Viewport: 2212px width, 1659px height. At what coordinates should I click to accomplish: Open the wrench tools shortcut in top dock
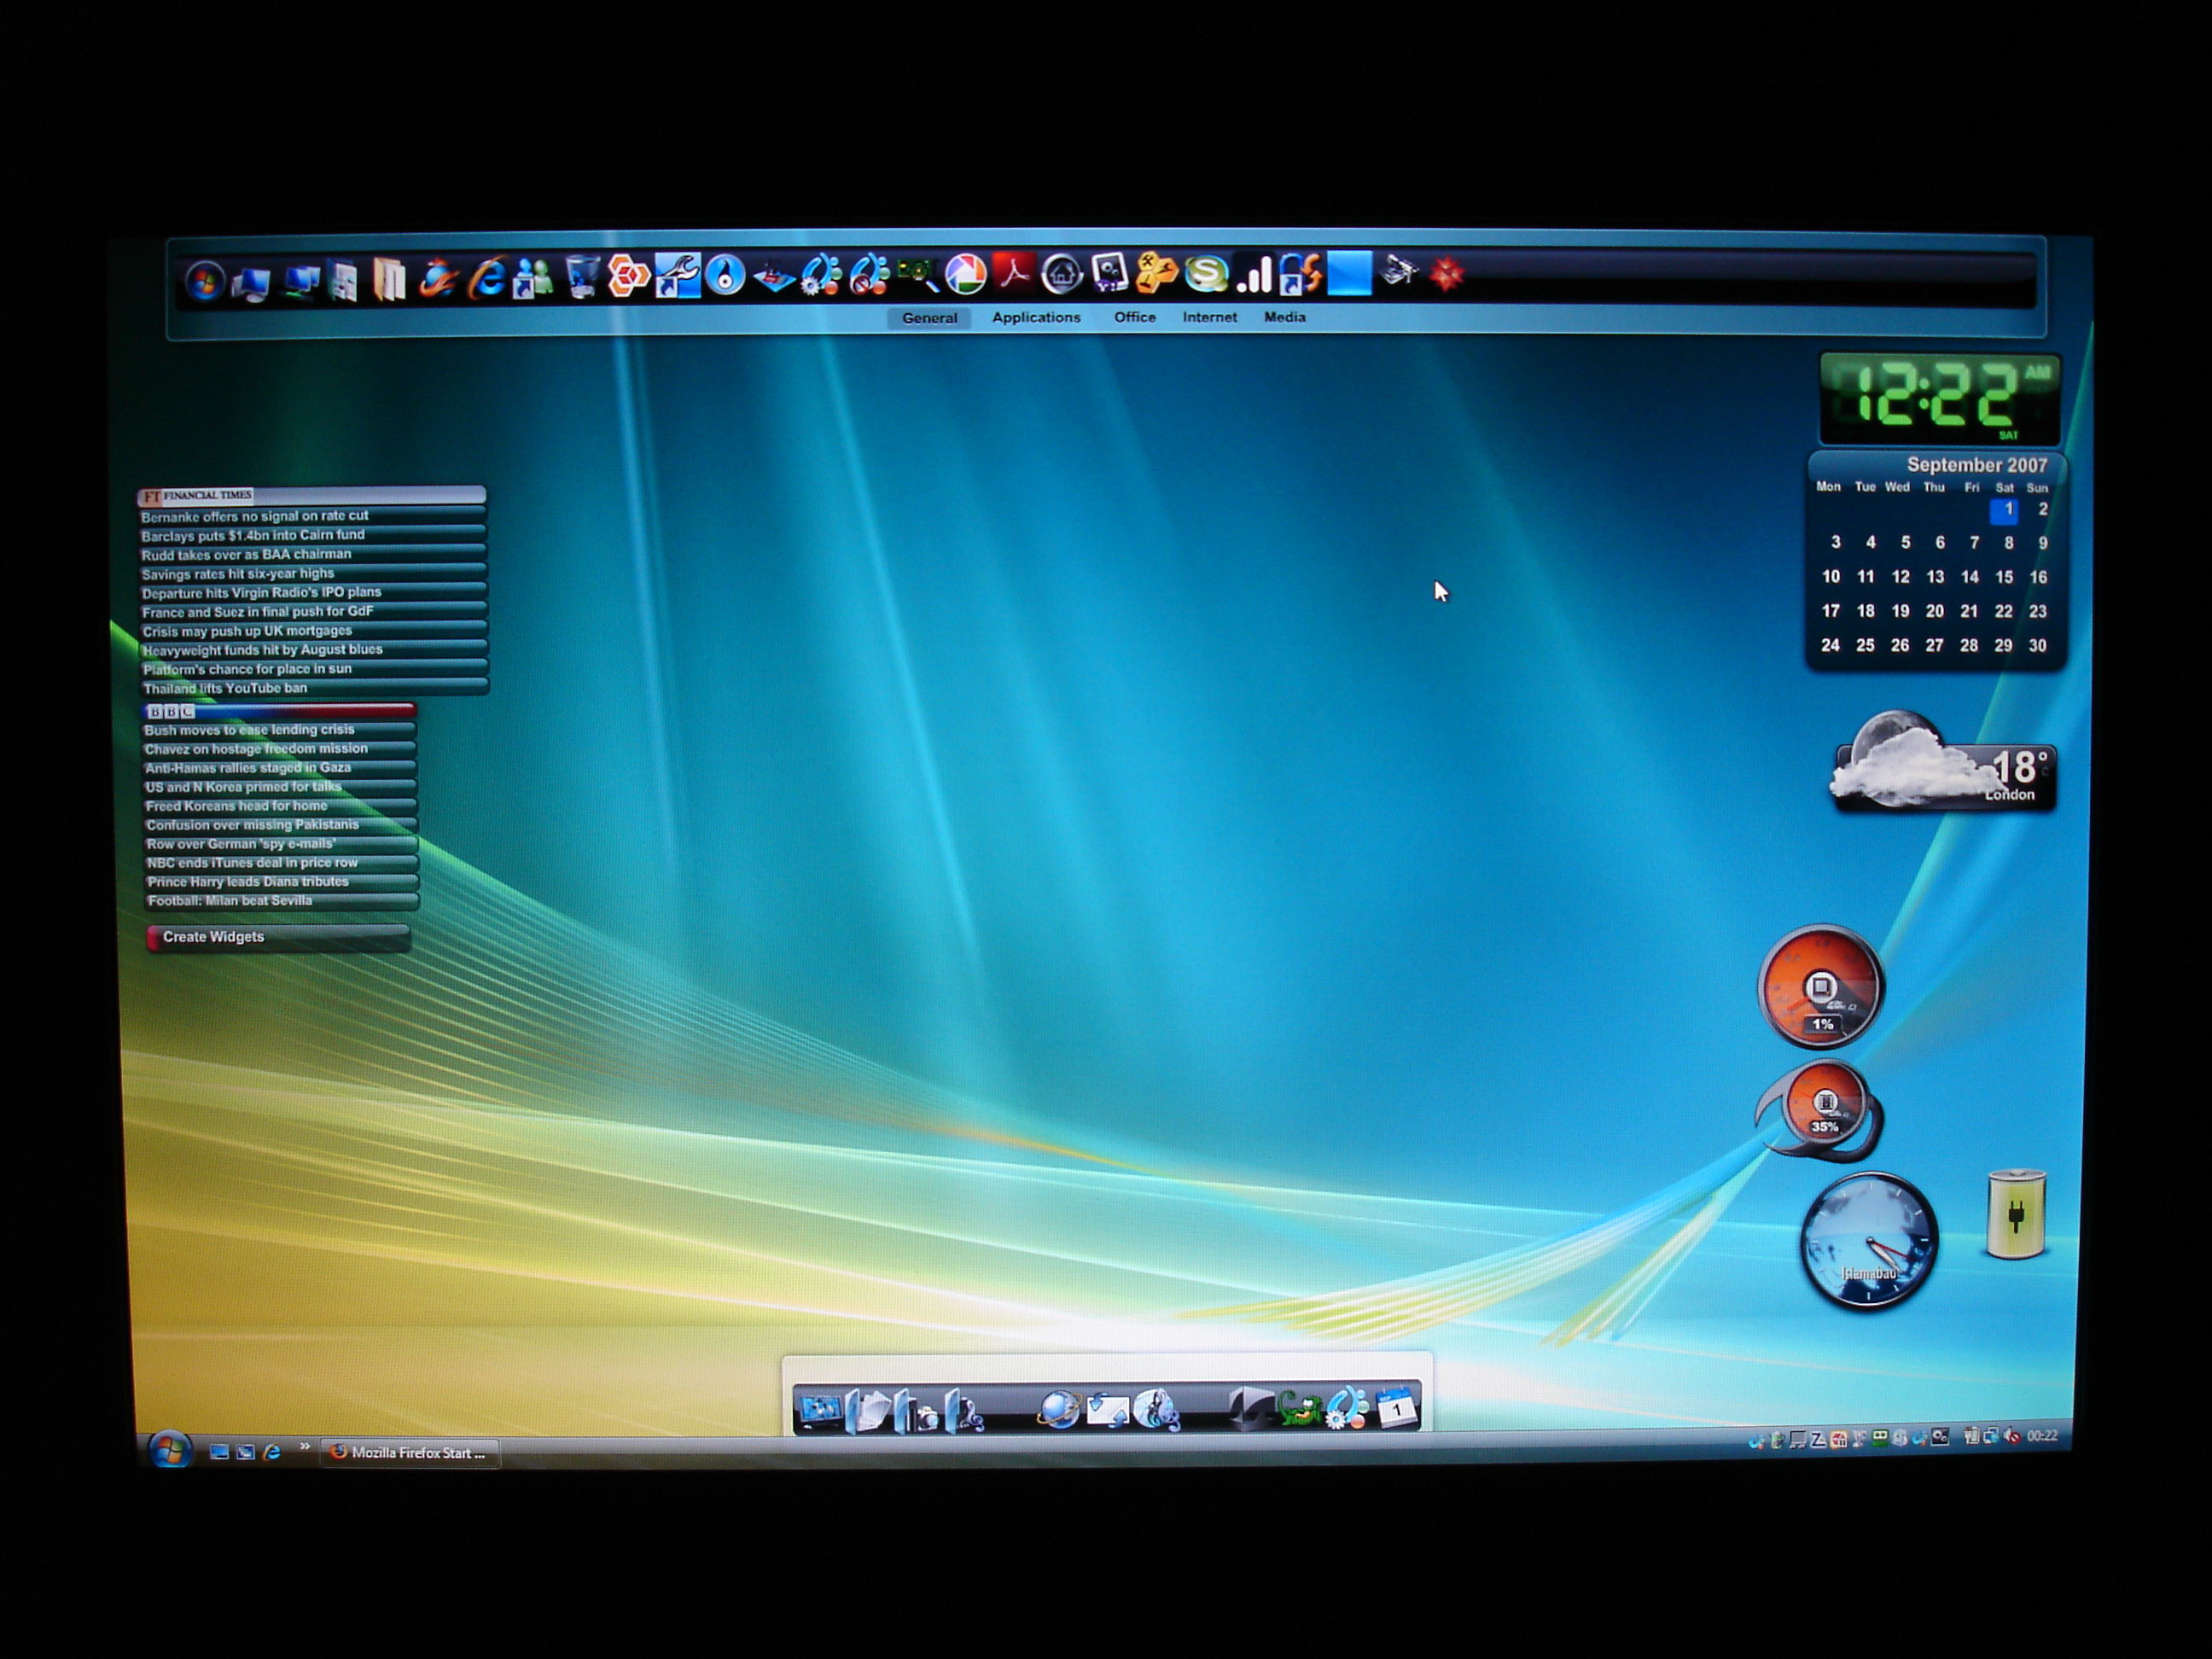tap(678, 276)
